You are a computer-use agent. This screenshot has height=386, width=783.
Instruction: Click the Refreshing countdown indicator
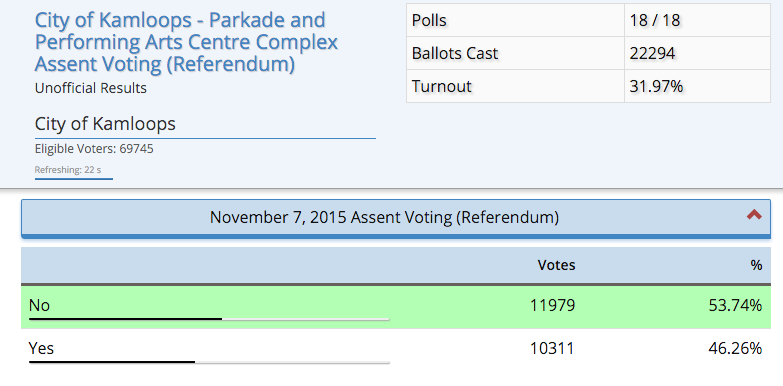tap(68, 170)
